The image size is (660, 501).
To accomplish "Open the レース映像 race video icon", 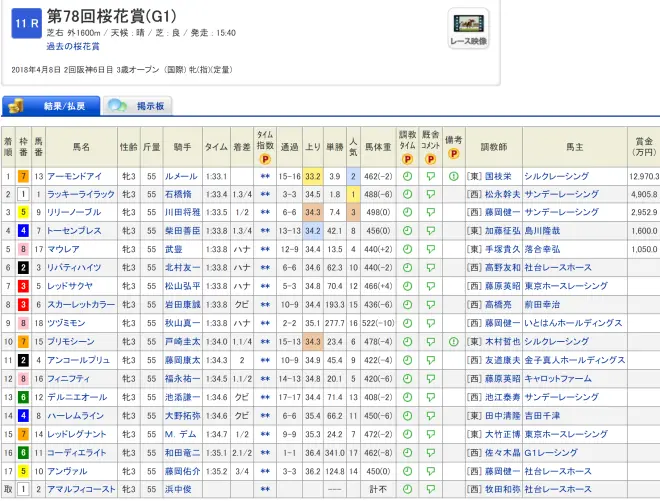I will [x=469, y=26].
